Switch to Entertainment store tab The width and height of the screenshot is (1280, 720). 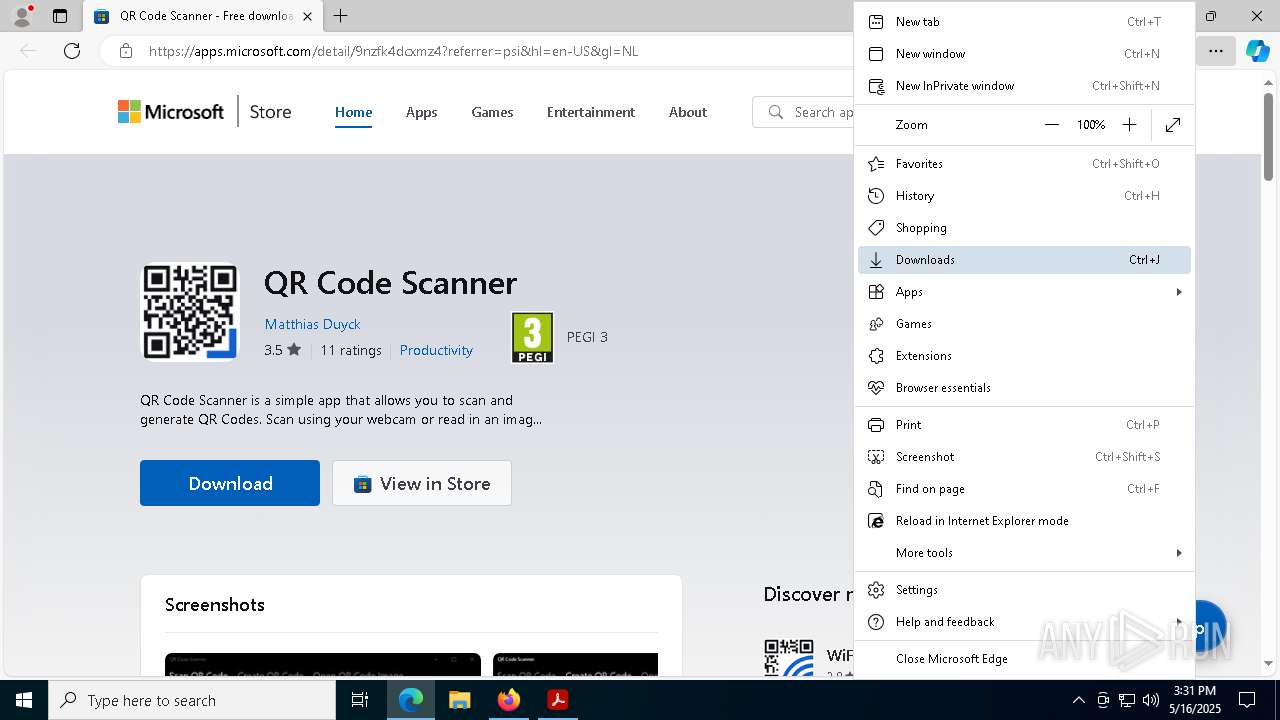coord(591,112)
